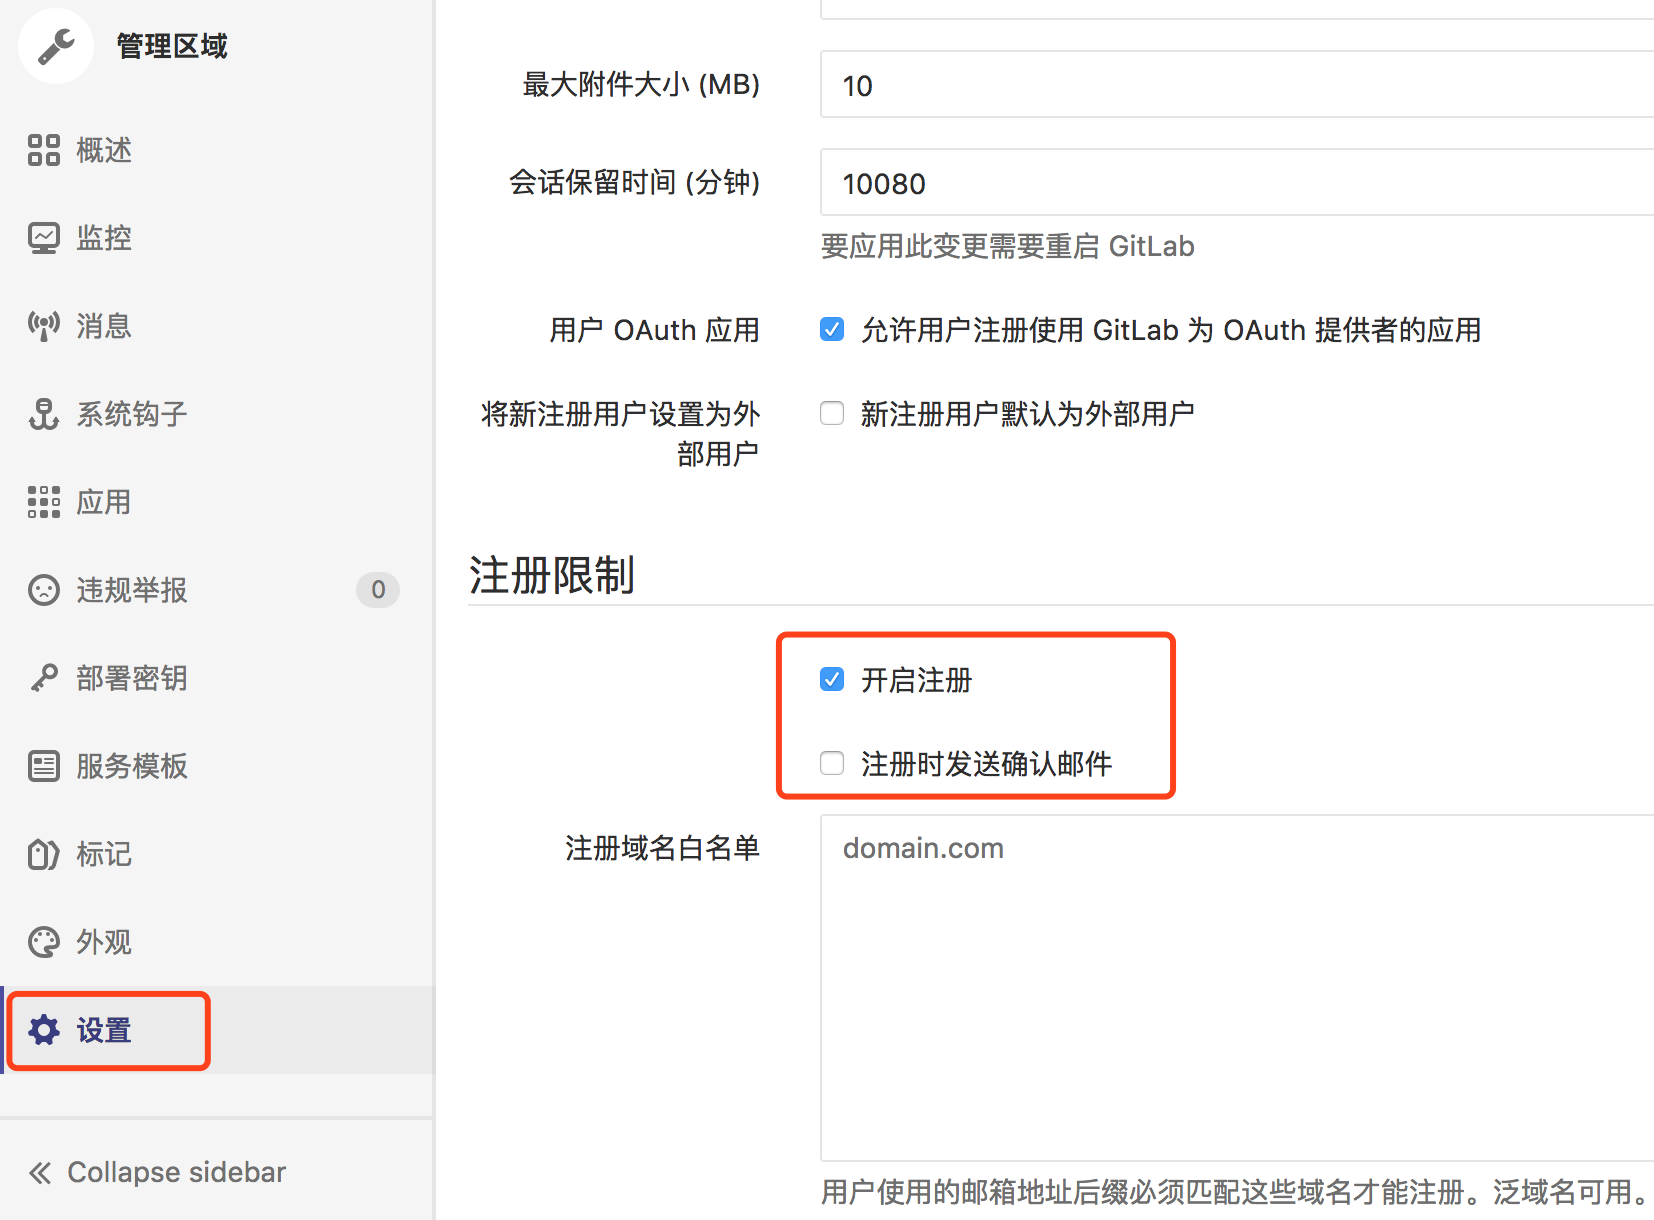
Task: Click the 监控 monitor icon
Action: click(x=44, y=238)
